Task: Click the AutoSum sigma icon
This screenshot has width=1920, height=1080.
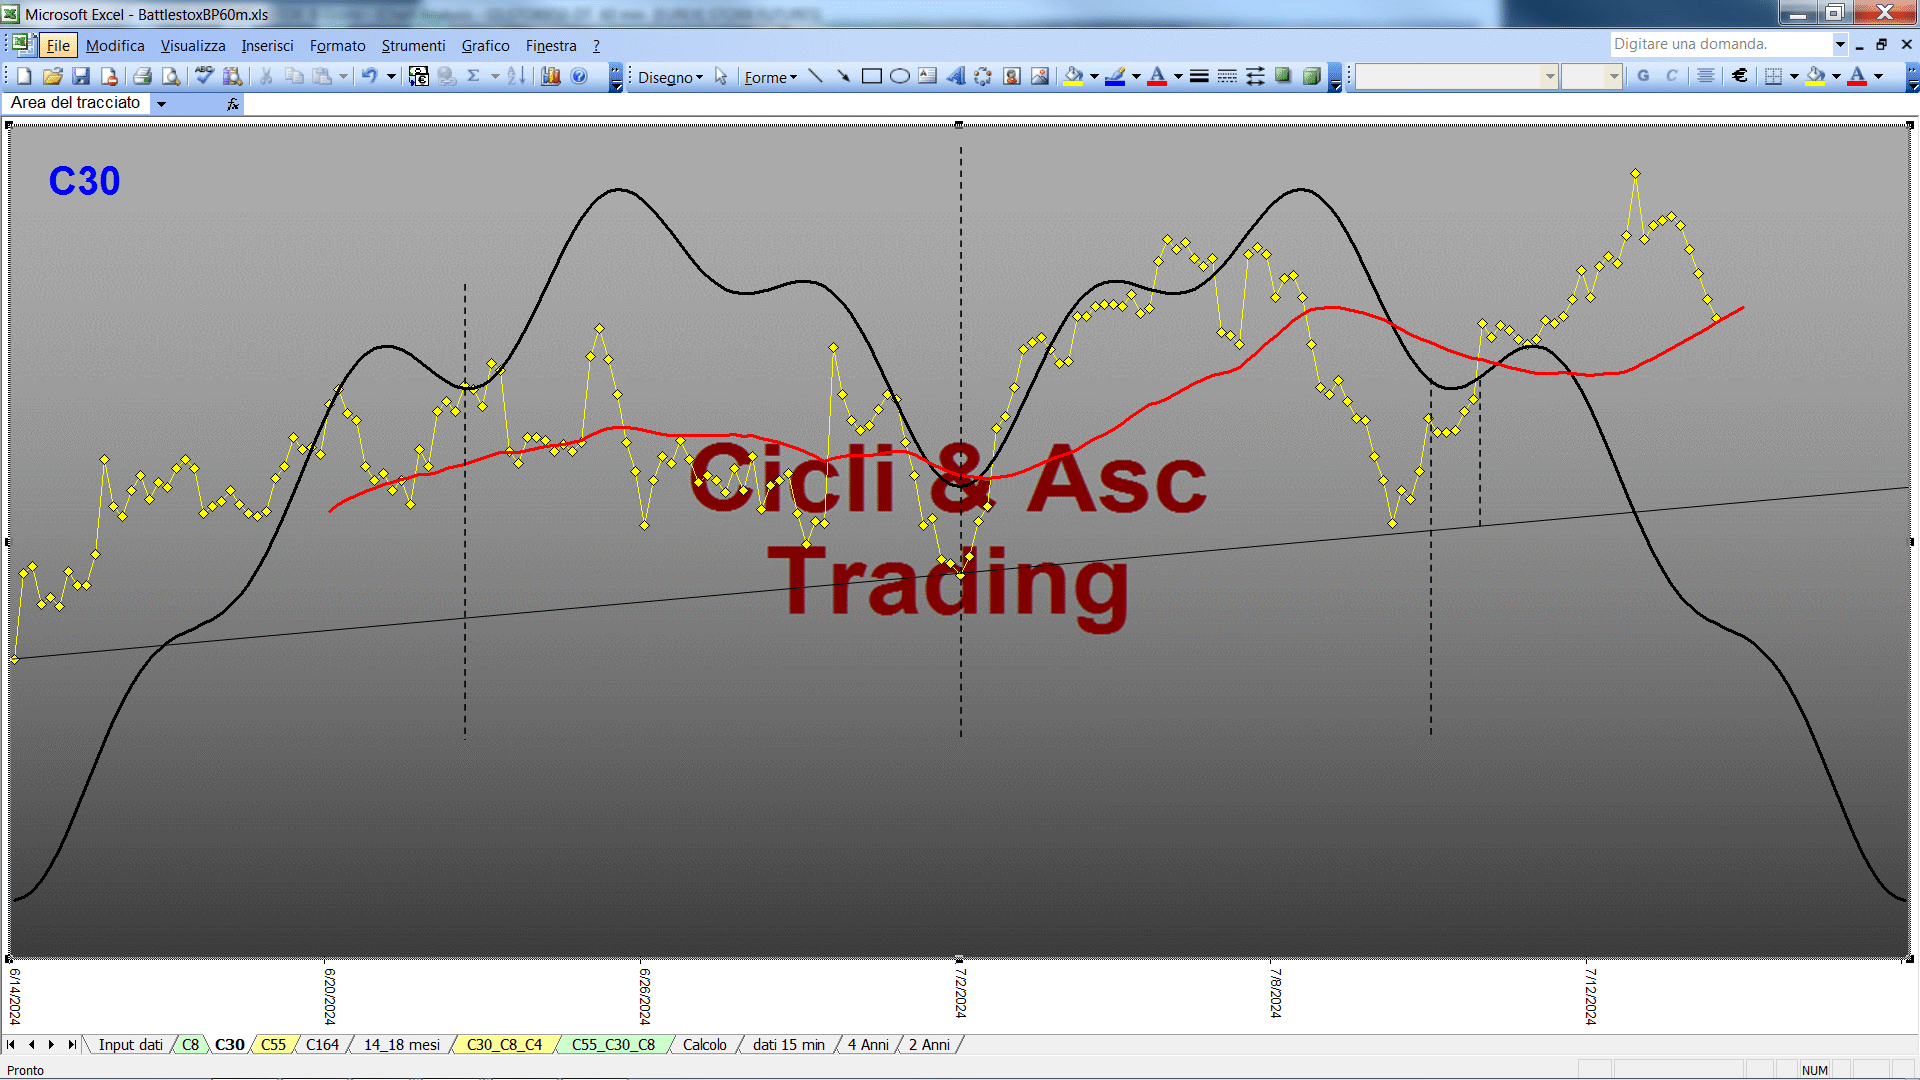Action: click(473, 76)
